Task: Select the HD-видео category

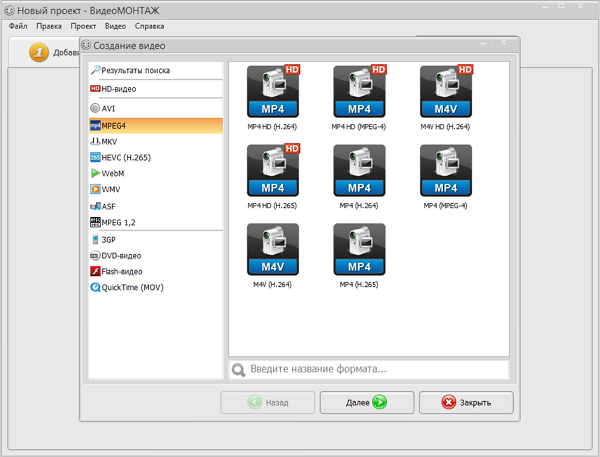Action: [x=156, y=89]
